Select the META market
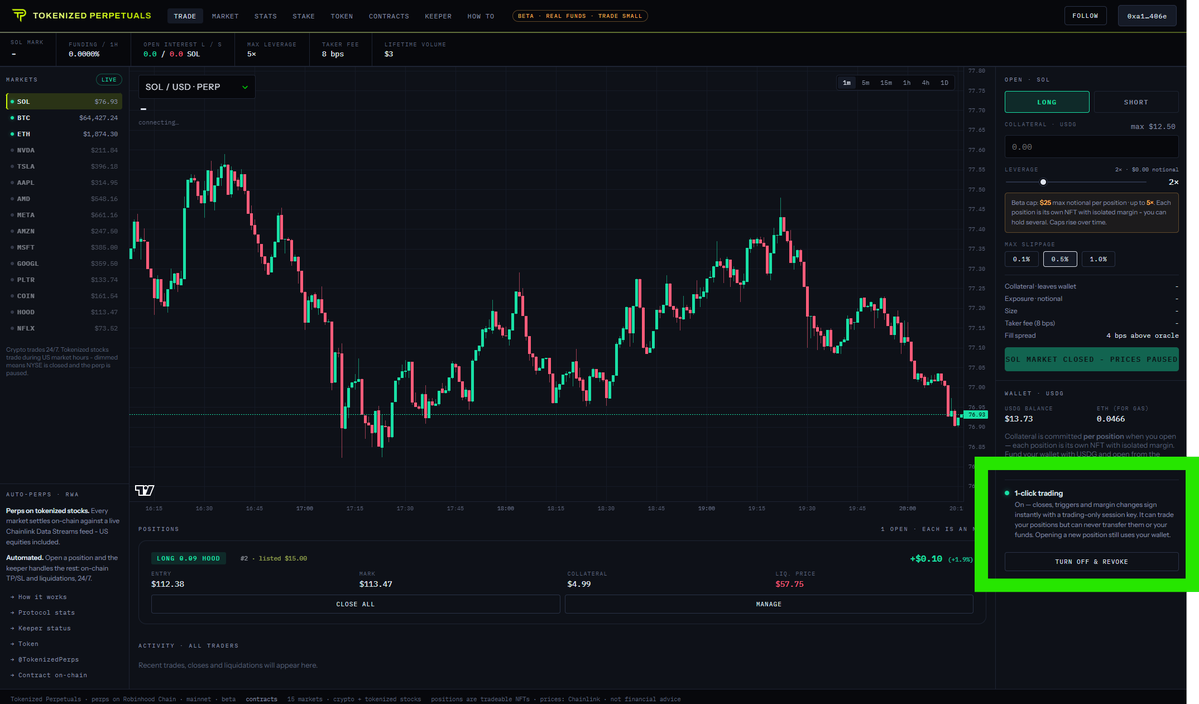1199x704 pixels. click(x=64, y=215)
